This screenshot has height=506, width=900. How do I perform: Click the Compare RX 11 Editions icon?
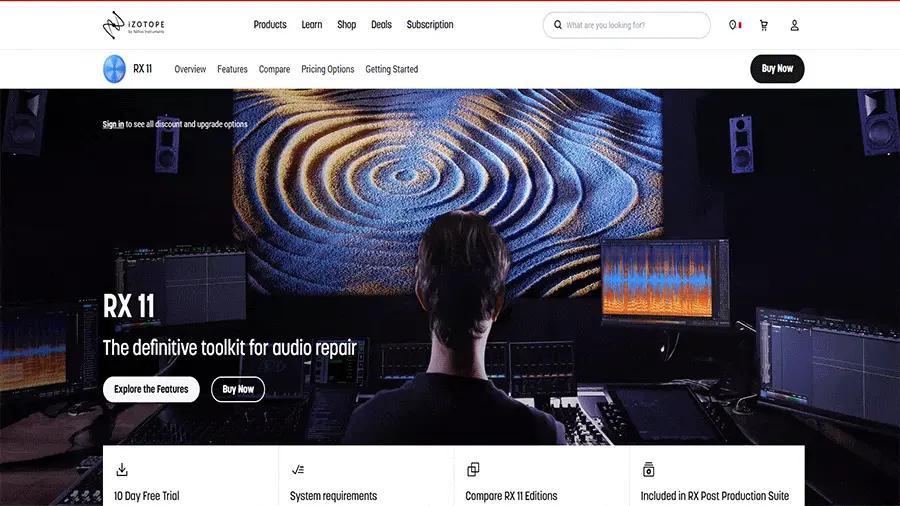point(473,469)
